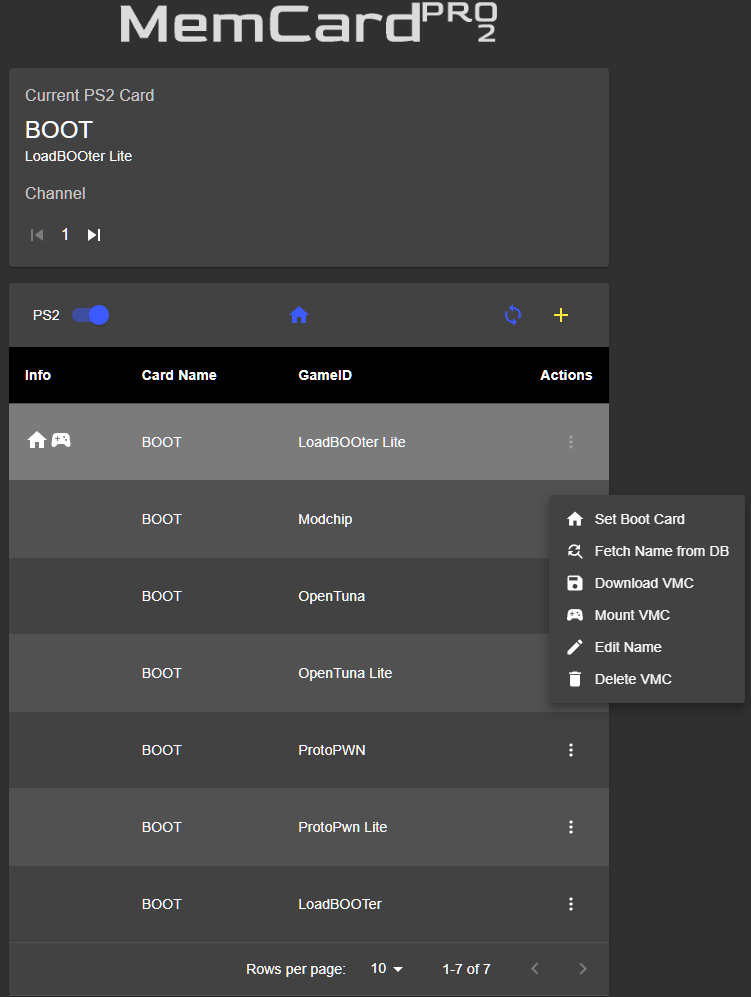
Task: Open actions menu for LoadBOOter Lite row
Action: (571, 442)
